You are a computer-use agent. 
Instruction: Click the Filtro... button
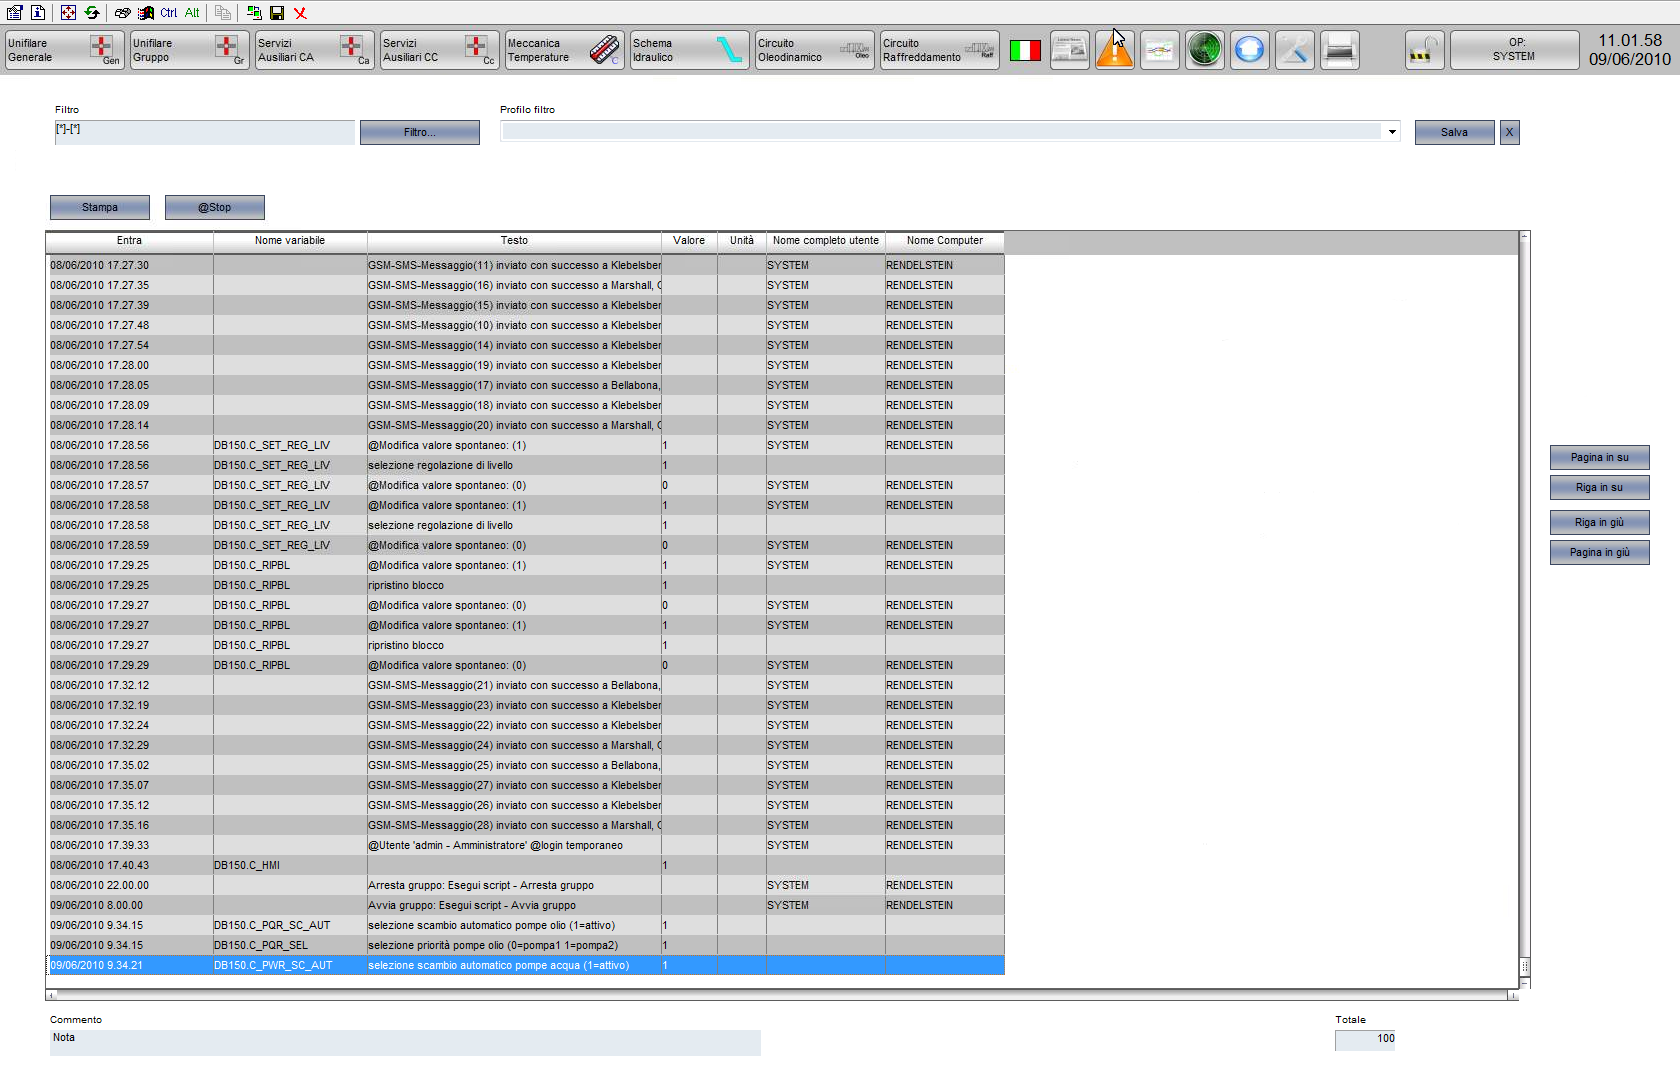click(x=420, y=132)
